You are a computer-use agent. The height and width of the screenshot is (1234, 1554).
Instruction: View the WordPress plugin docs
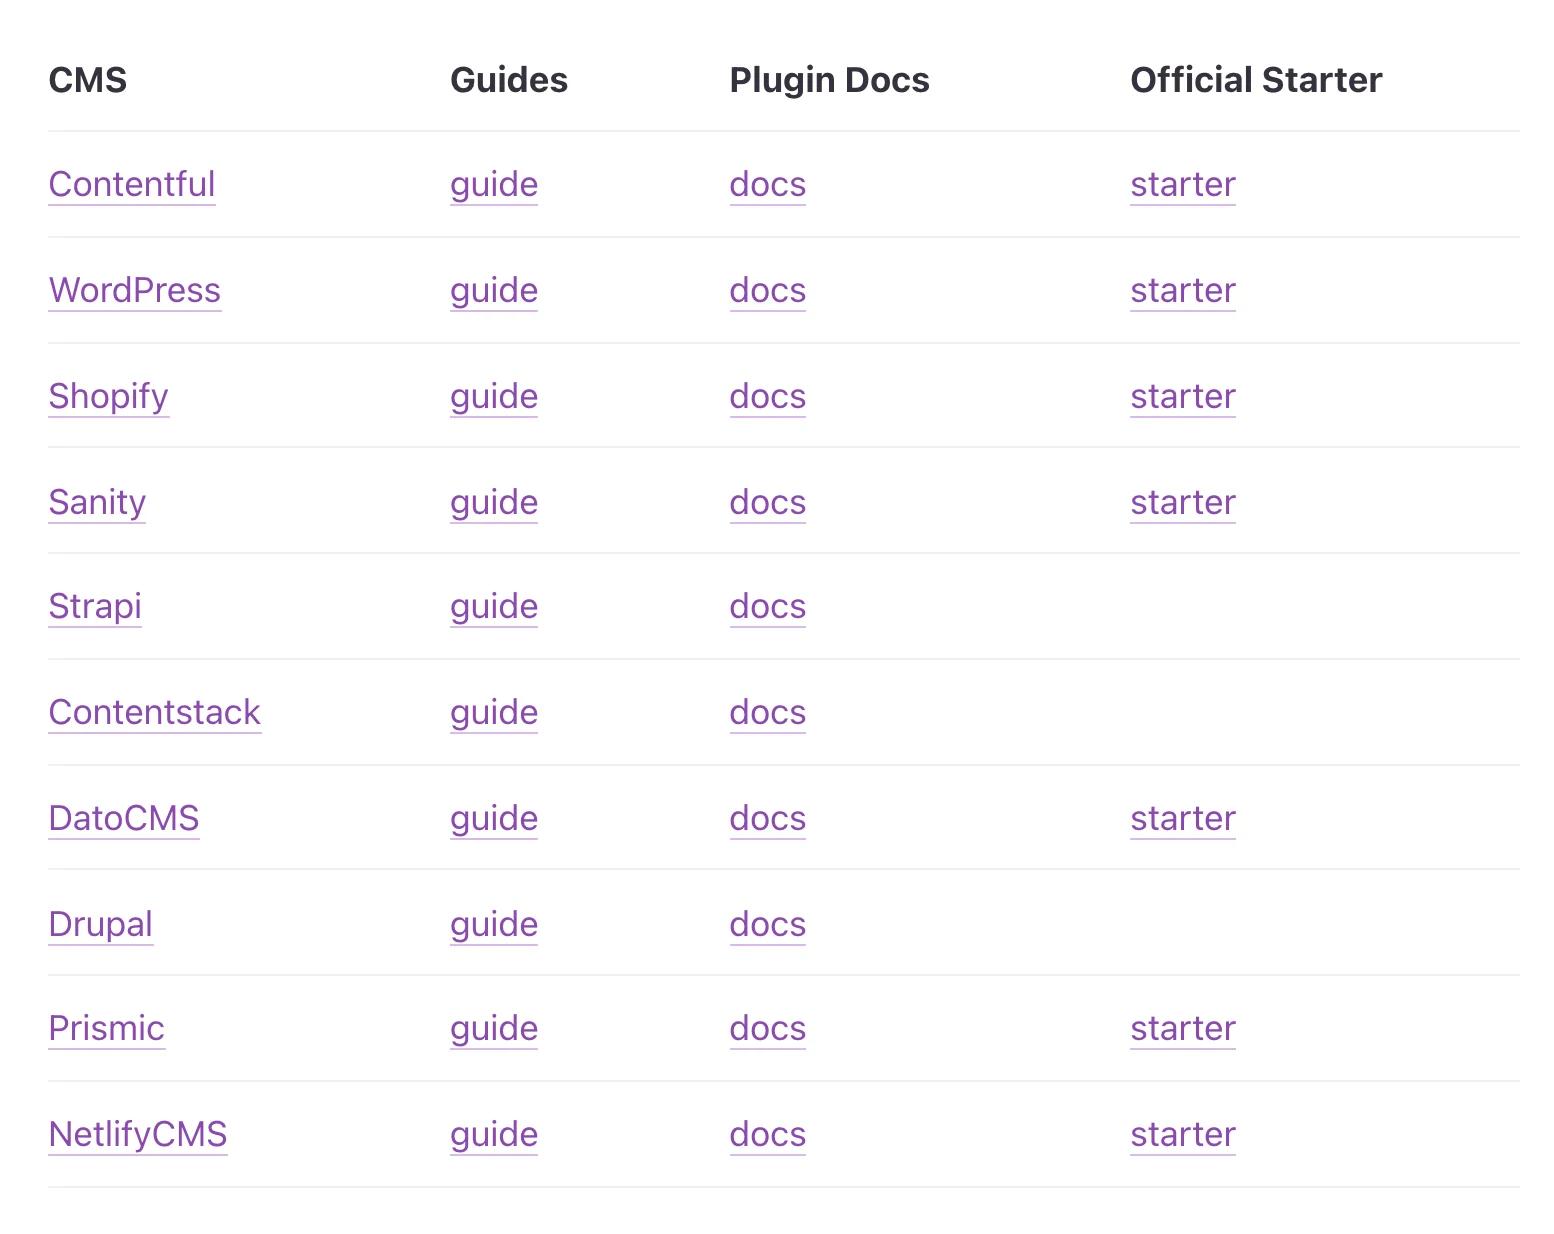click(766, 291)
